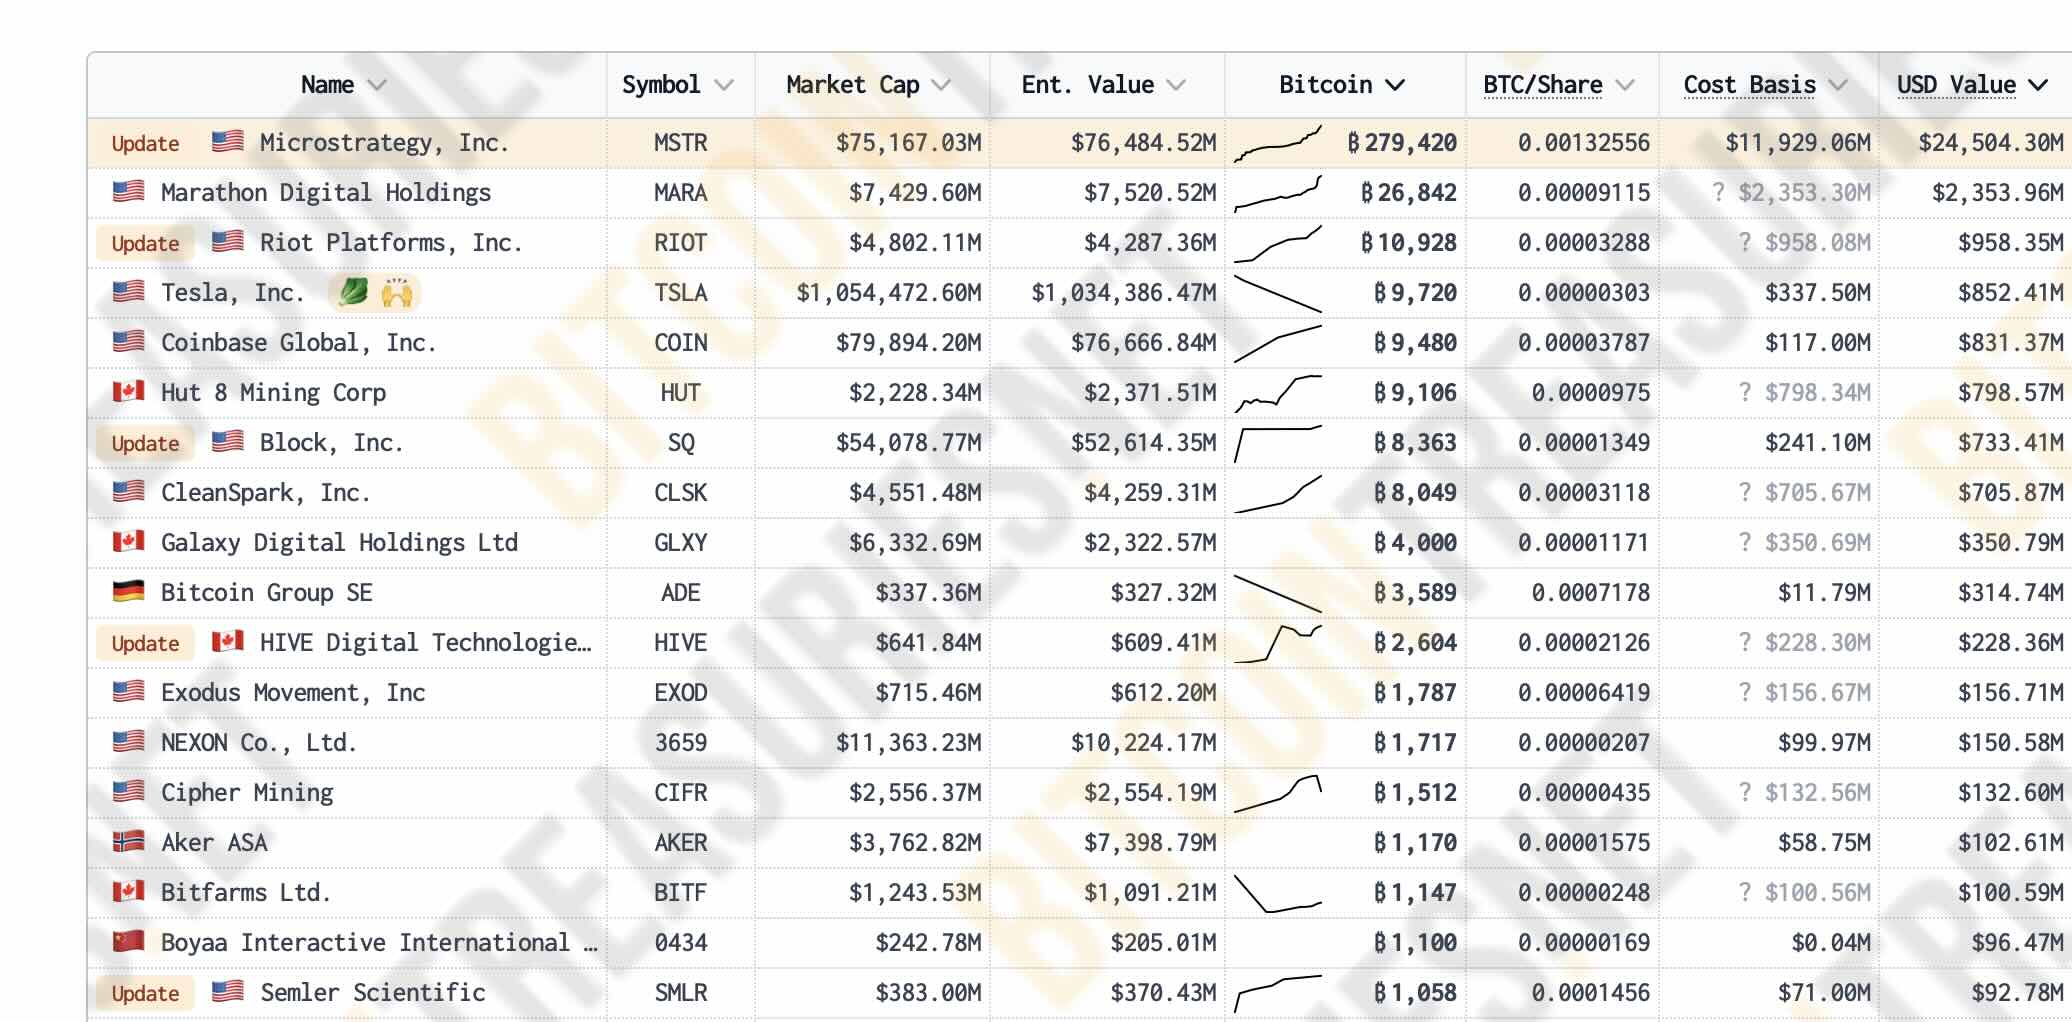Click the raised hands emoji beside Tesla
The height and width of the screenshot is (1022, 2072).
coord(397,292)
